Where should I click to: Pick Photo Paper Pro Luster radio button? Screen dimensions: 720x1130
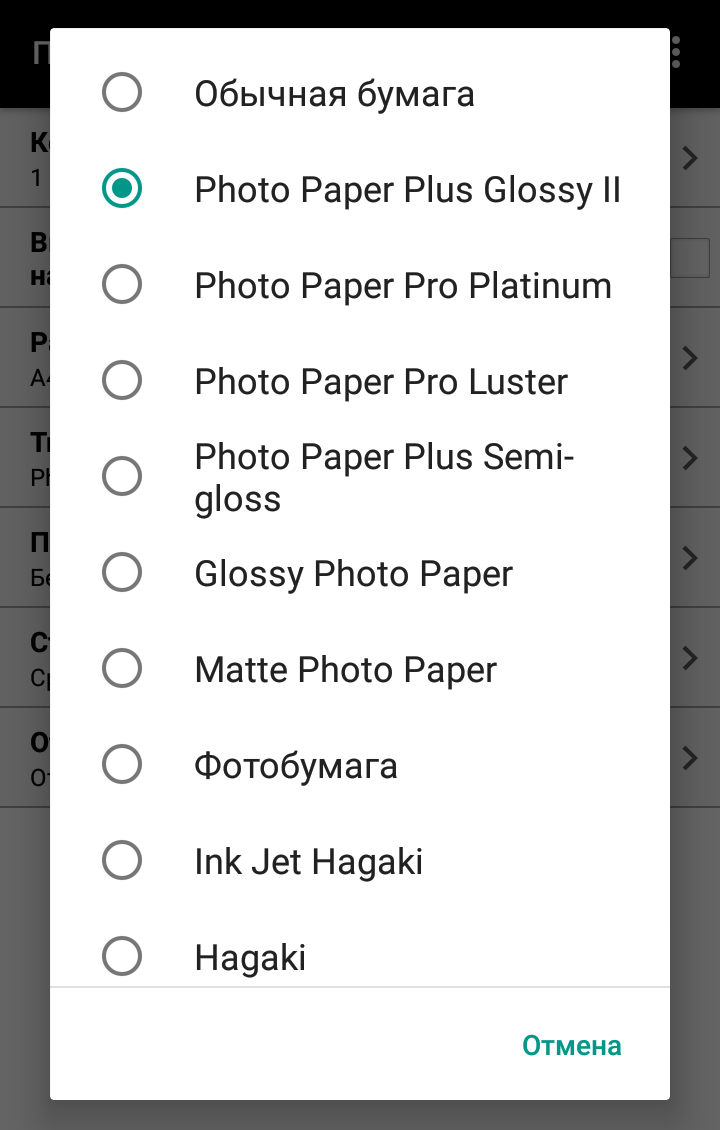click(x=122, y=381)
